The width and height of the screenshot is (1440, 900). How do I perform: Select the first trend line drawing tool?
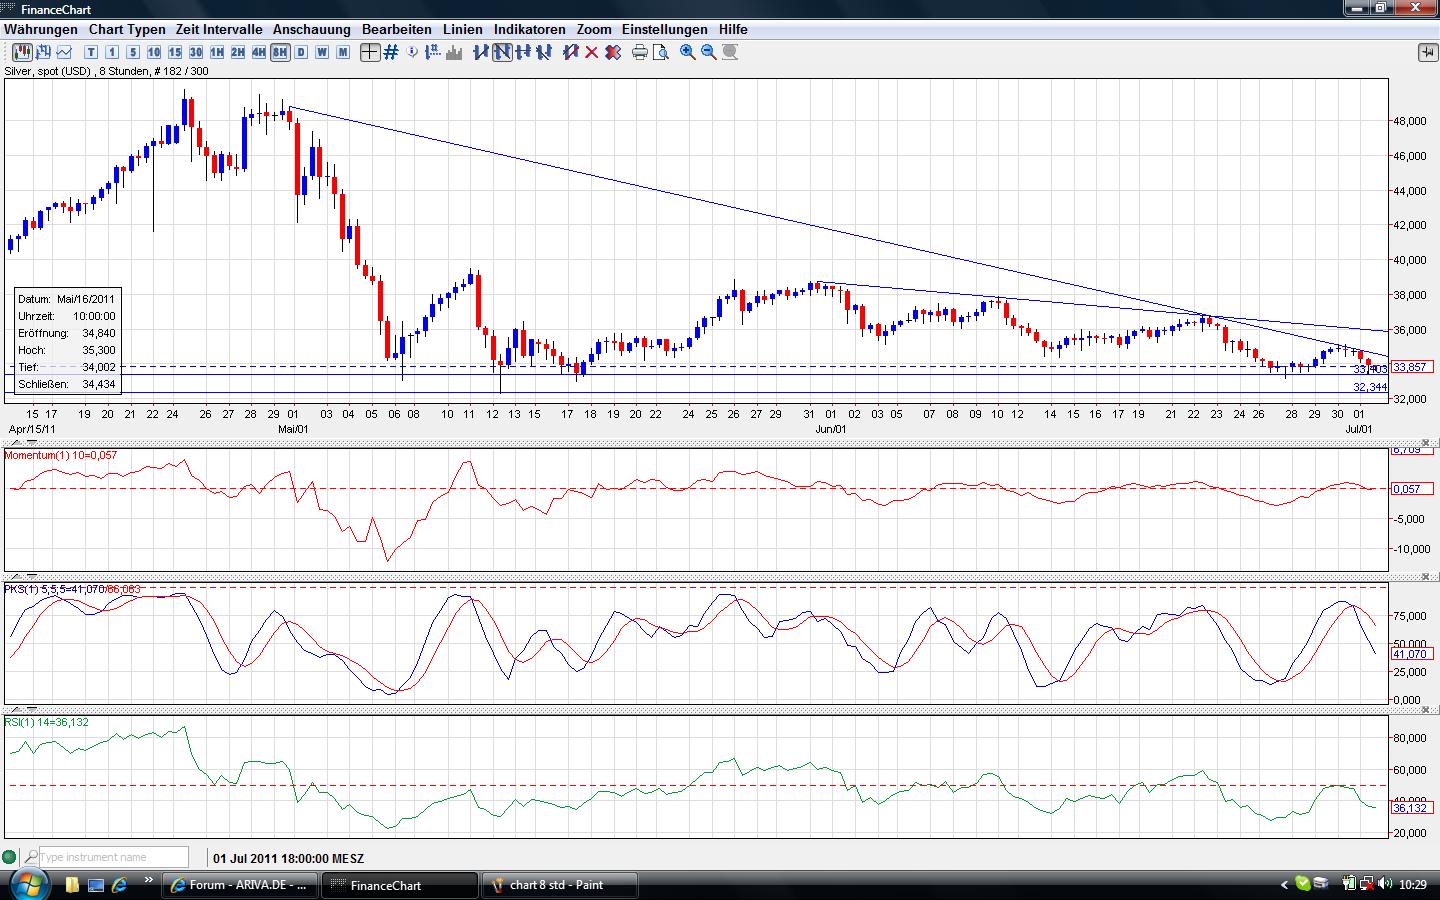click(x=481, y=52)
